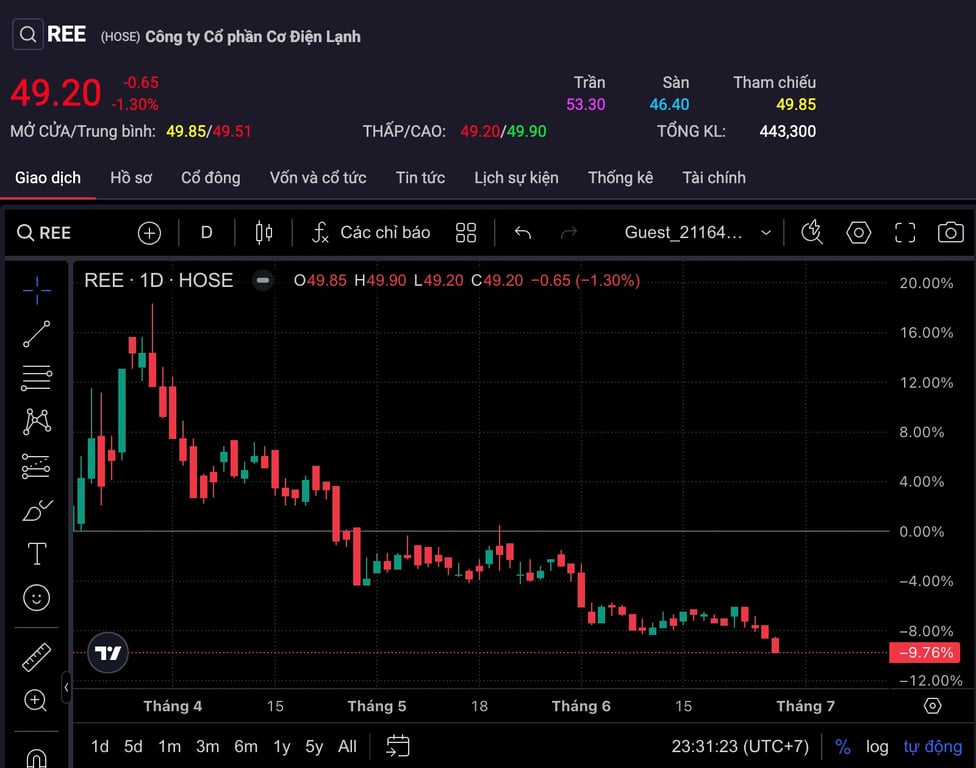Change chart style with candlestick icon
976x768 pixels.
click(264, 233)
